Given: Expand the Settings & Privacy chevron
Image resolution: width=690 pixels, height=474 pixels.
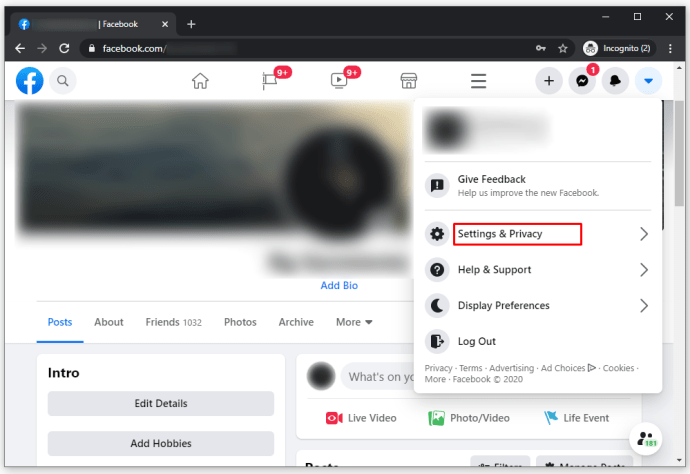Looking at the screenshot, I should (644, 234).
